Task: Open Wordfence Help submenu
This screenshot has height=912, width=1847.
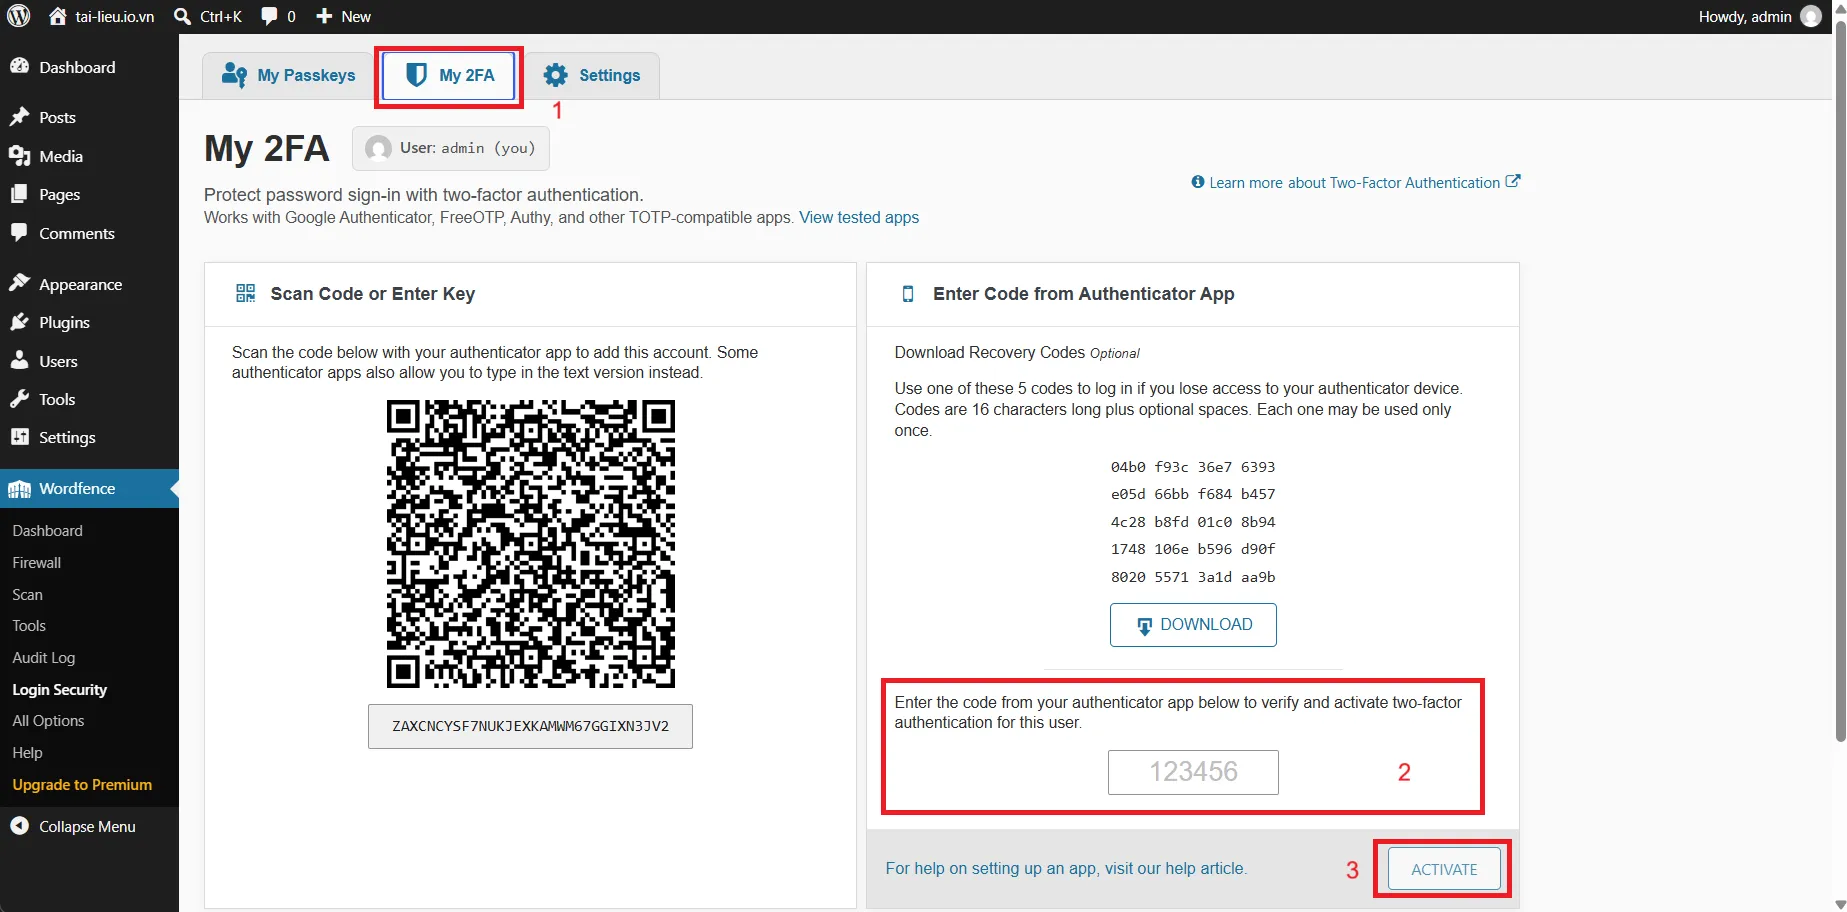Action: coord(27,752)
